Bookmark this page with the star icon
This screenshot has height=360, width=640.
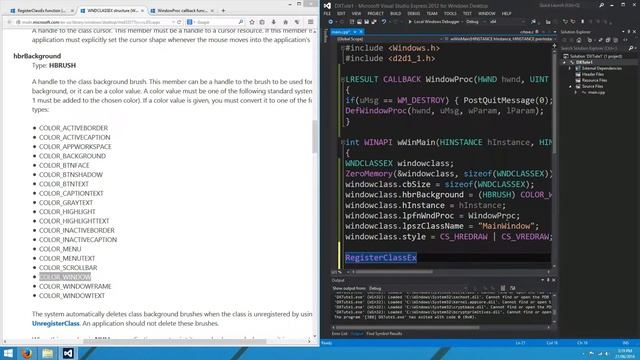[252, 22]
